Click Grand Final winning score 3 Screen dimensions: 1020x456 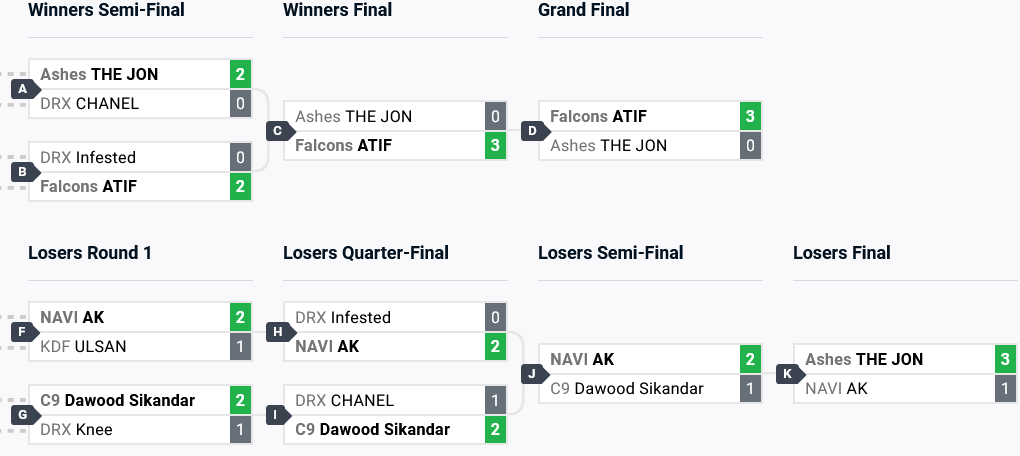[750, 116]
